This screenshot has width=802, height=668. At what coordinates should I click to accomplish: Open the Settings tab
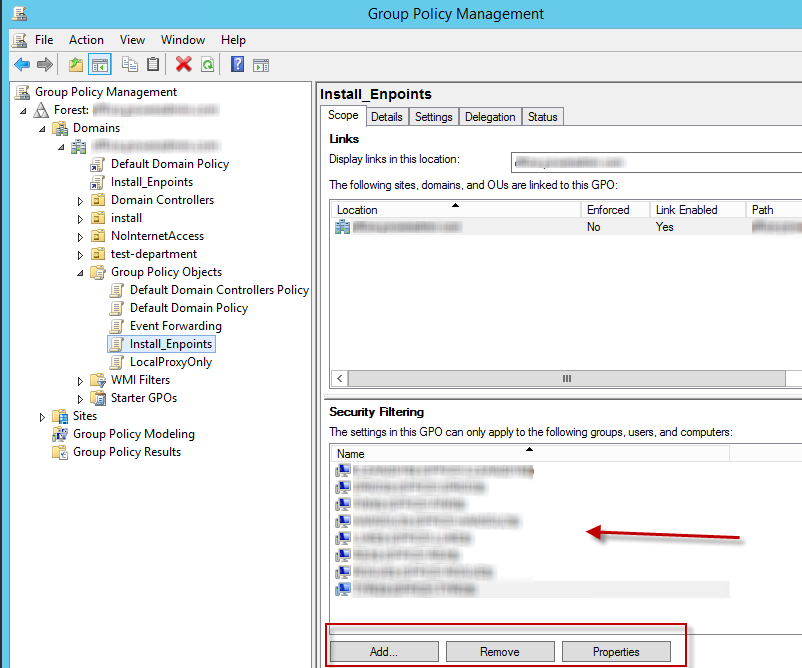click(x=434, y=117)
